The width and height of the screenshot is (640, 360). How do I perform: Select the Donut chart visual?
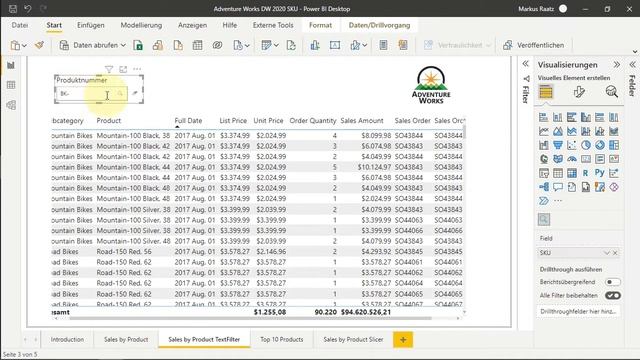(600, 145)
